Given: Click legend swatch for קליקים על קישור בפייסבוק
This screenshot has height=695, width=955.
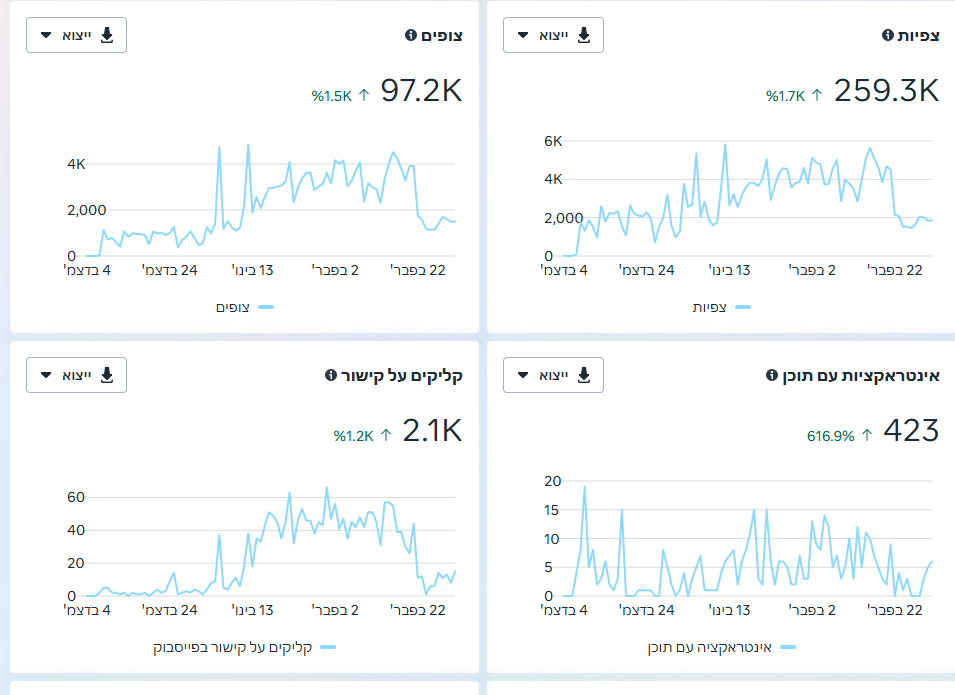Looking at the screenshot, I should (x=328, y=647).
